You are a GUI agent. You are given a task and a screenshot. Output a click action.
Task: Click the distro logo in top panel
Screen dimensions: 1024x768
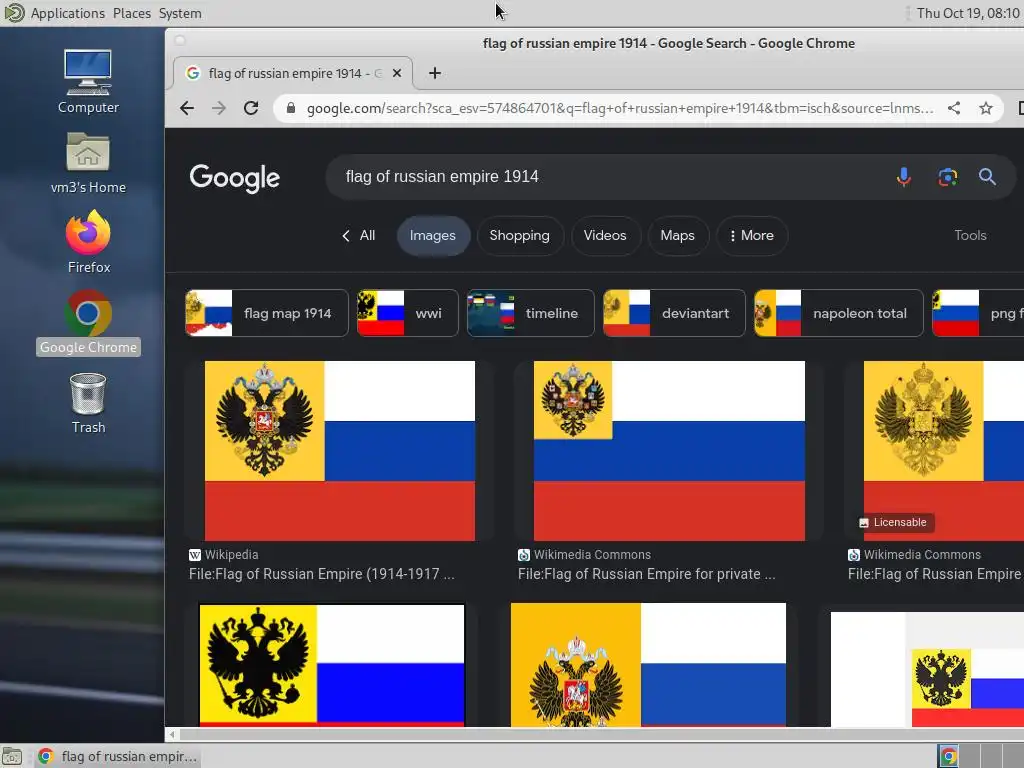(x=14, y=12)
